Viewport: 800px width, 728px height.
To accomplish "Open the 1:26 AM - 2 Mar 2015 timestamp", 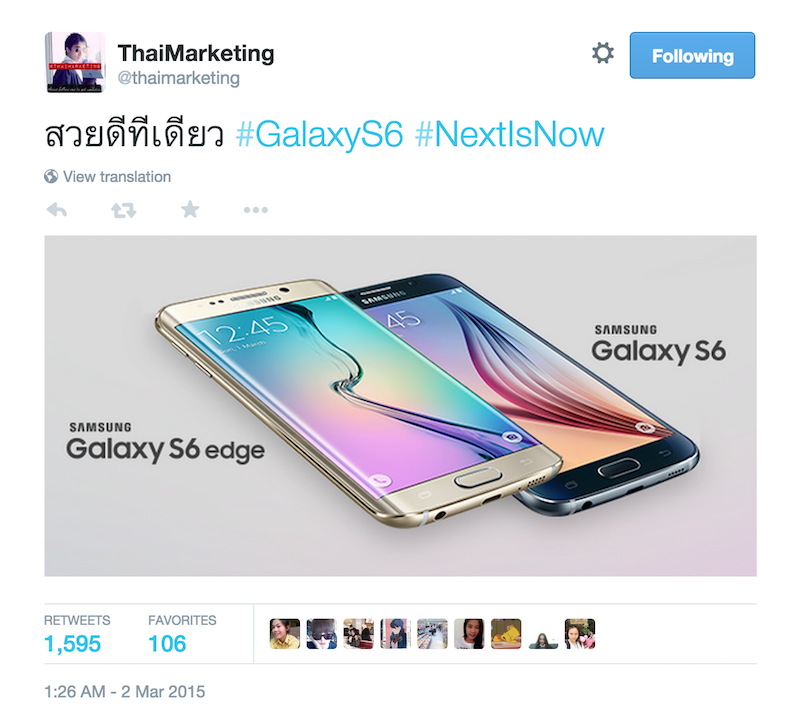I will tap(124, 692).
